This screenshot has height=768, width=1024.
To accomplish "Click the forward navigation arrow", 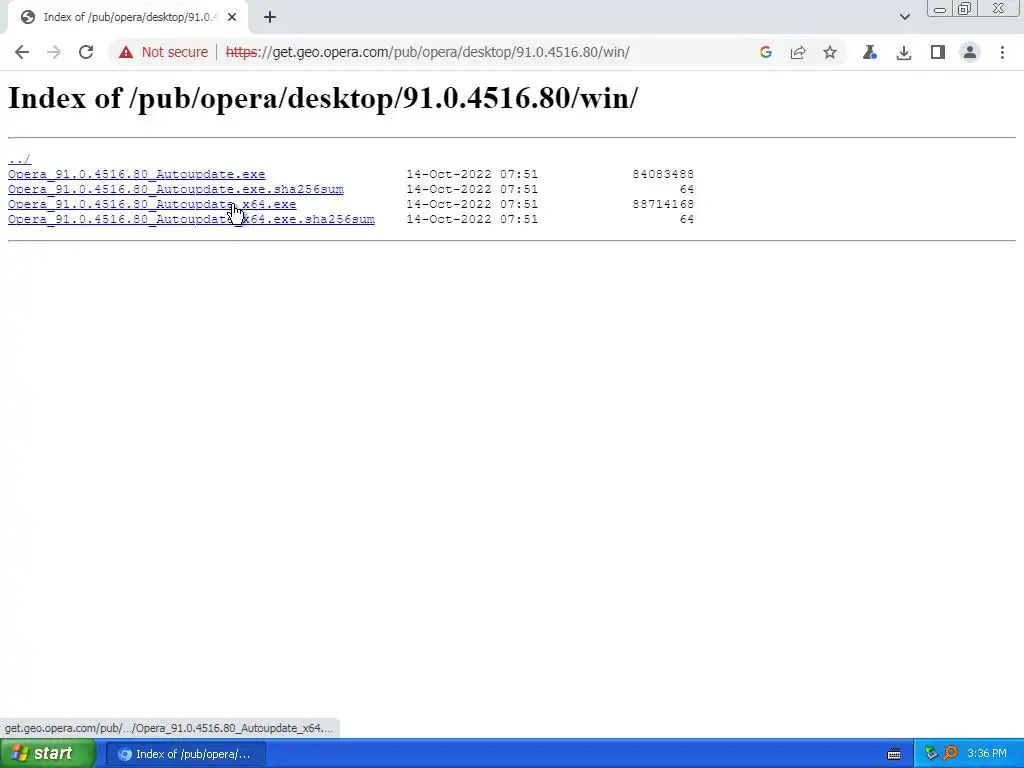I will pyautogui.click(x=54, y=52).
